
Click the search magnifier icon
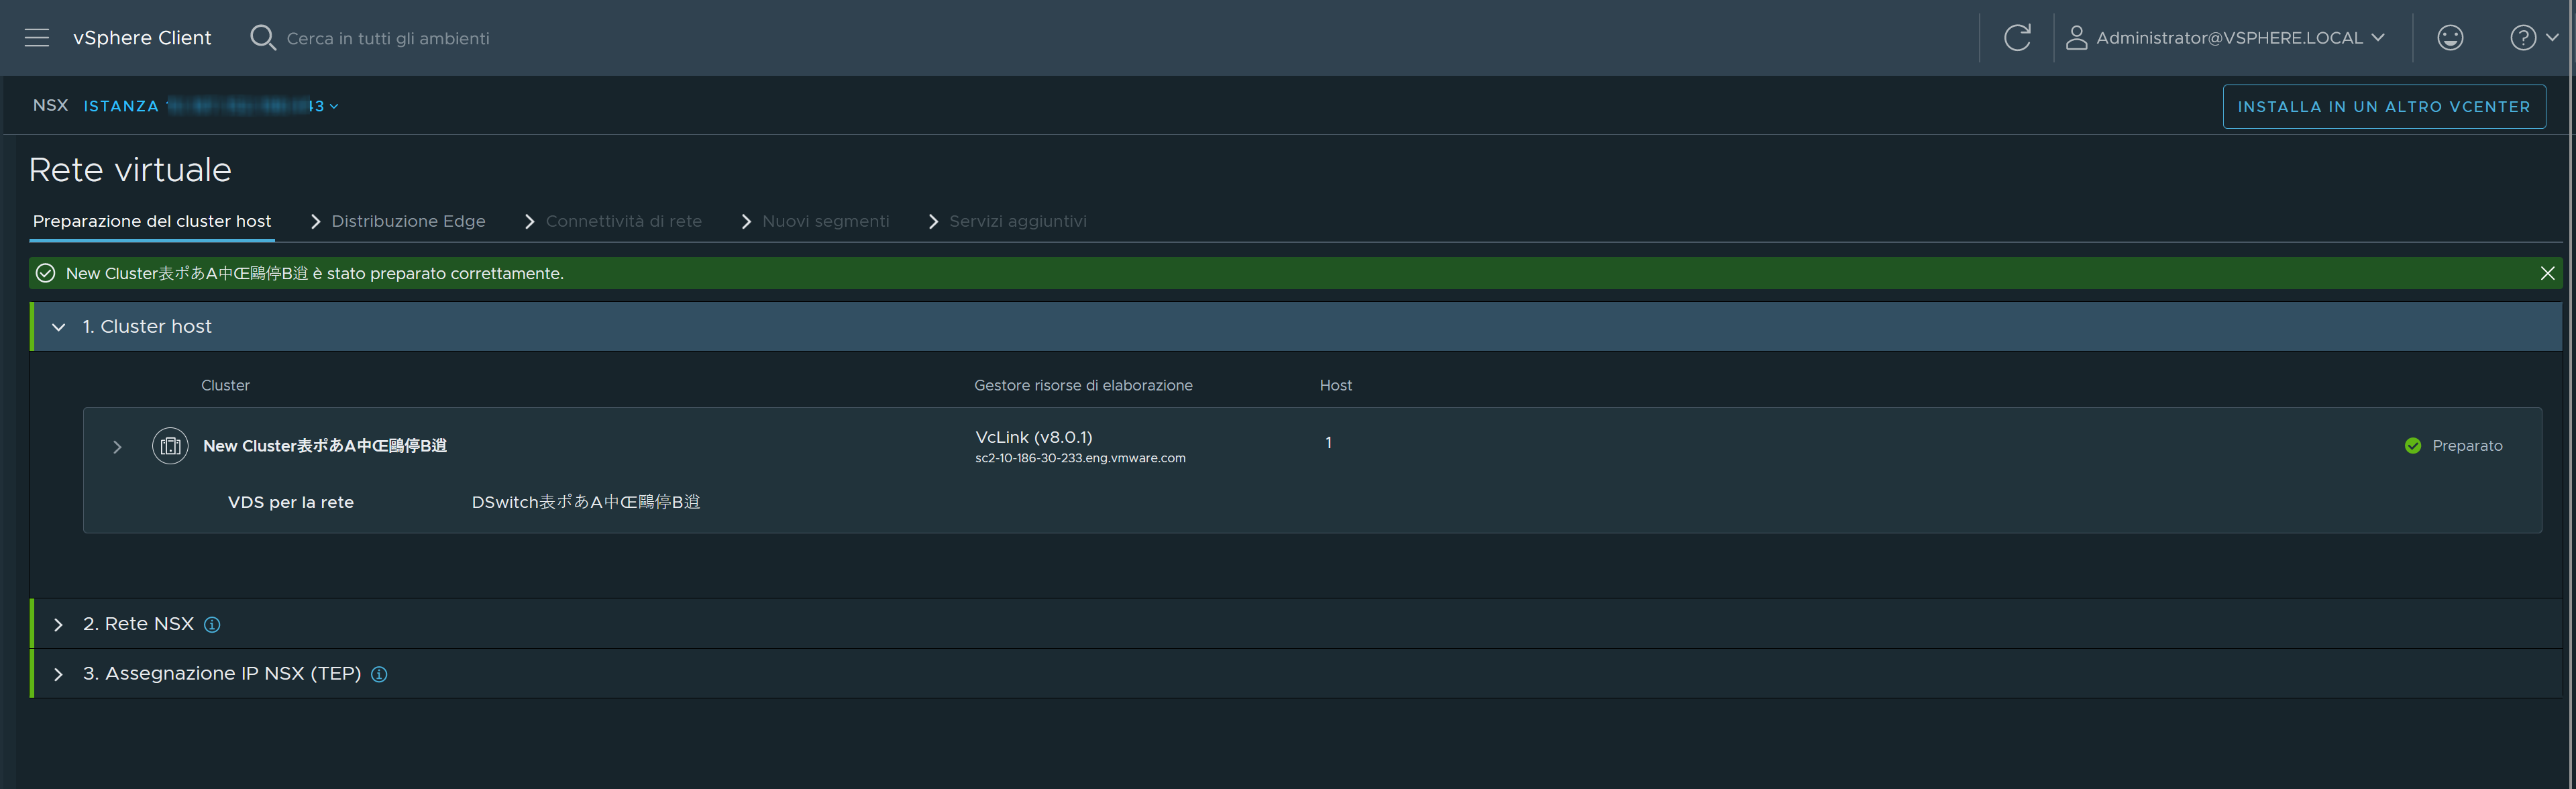pyautogui.click(x=262, y=38)
